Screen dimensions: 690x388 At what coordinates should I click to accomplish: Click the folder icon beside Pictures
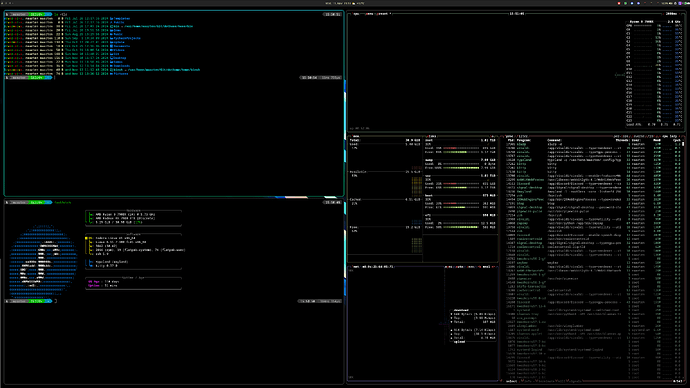click(111, 74)
